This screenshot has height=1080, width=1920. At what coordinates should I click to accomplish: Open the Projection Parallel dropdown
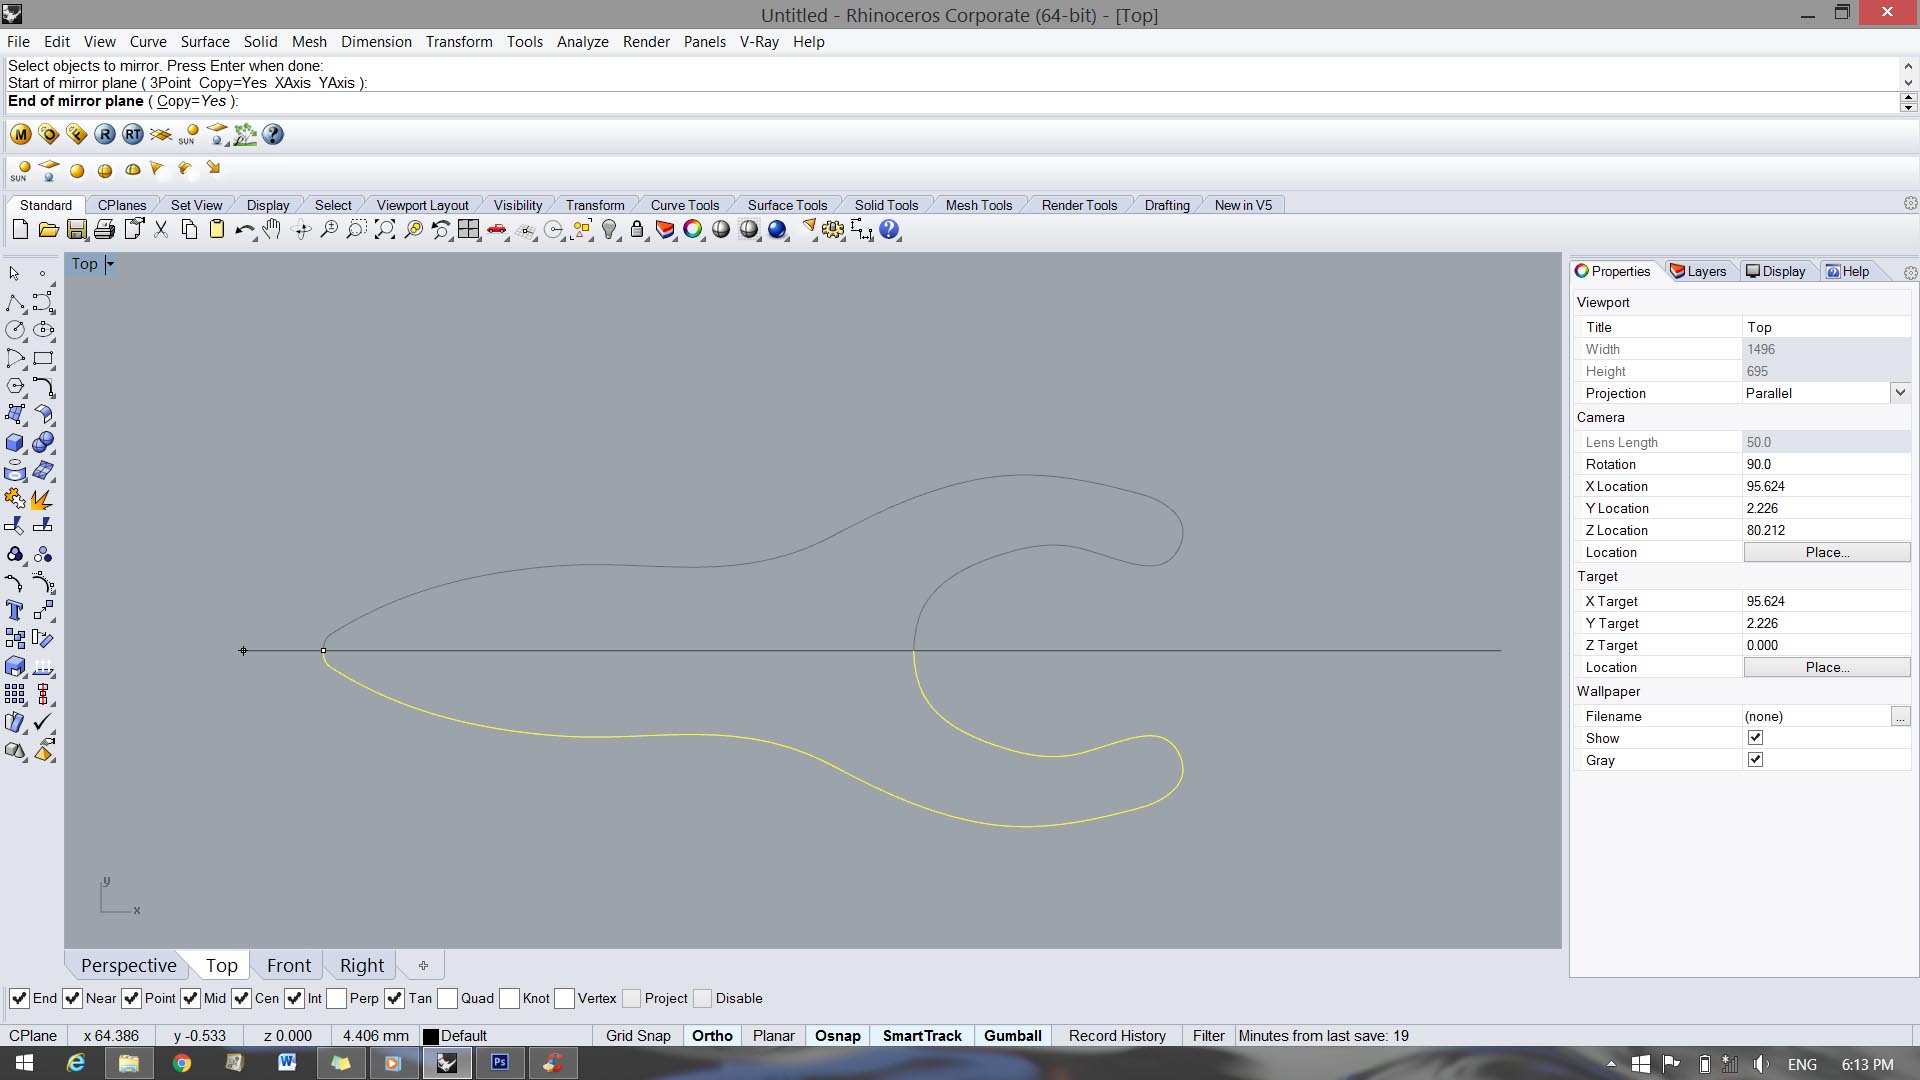click(1900, 393)
